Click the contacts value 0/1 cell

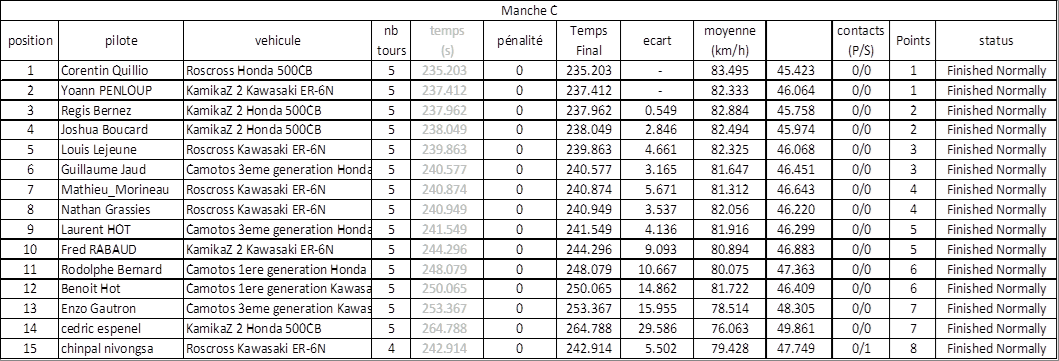(x=860, y=349)
